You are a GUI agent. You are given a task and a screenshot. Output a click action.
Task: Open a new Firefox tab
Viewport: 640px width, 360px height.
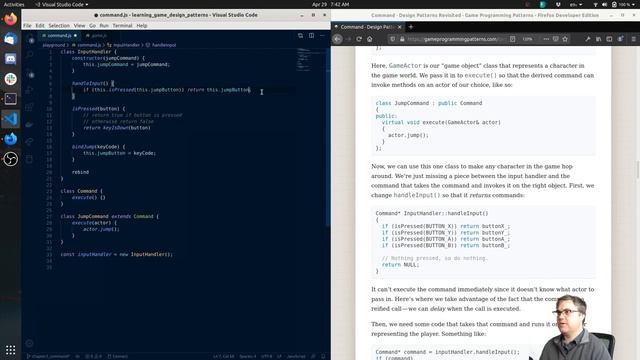(411, 27)
